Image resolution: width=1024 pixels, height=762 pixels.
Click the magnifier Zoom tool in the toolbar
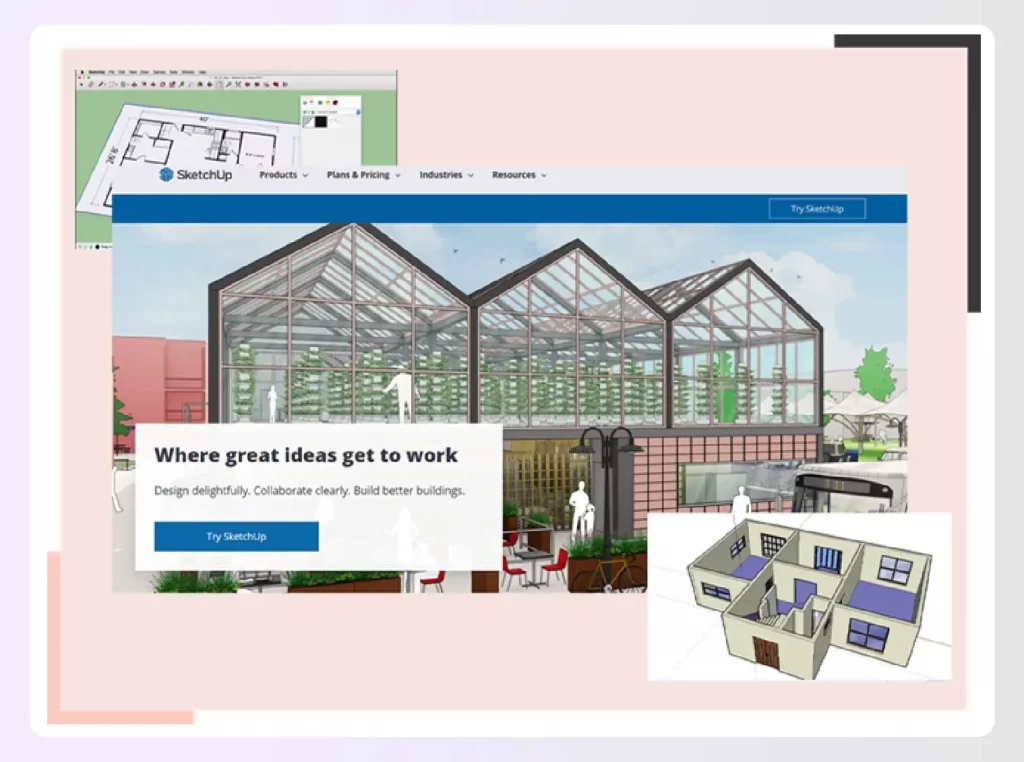(228, 84)
